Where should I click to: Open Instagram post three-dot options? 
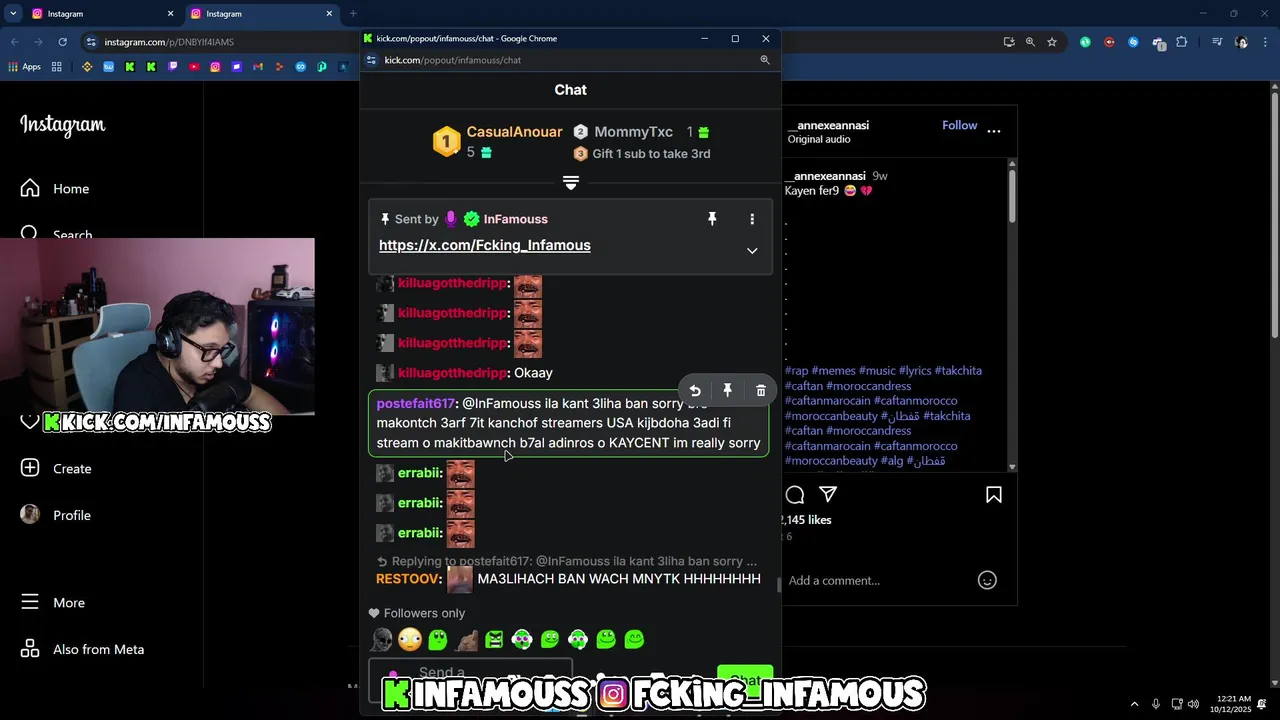pyautogui.click(x=994, y=131)
